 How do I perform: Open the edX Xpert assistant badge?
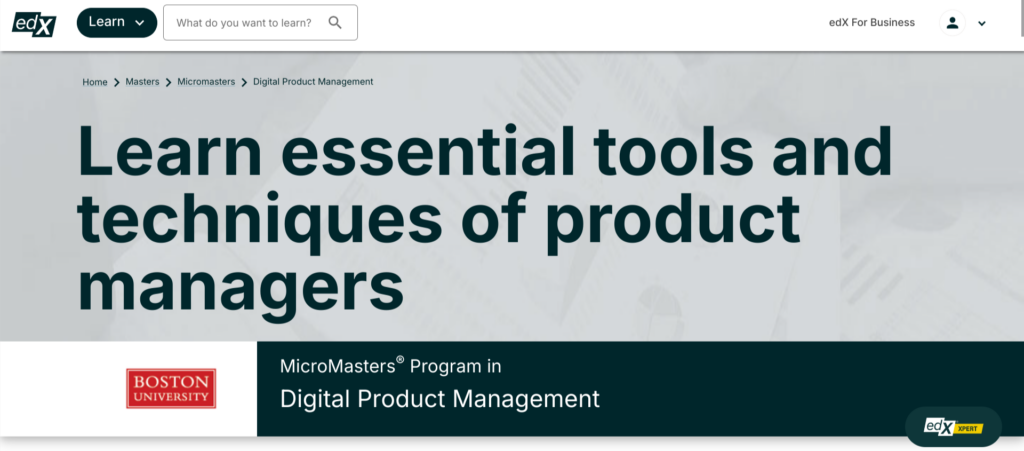(x=953, y=427)
